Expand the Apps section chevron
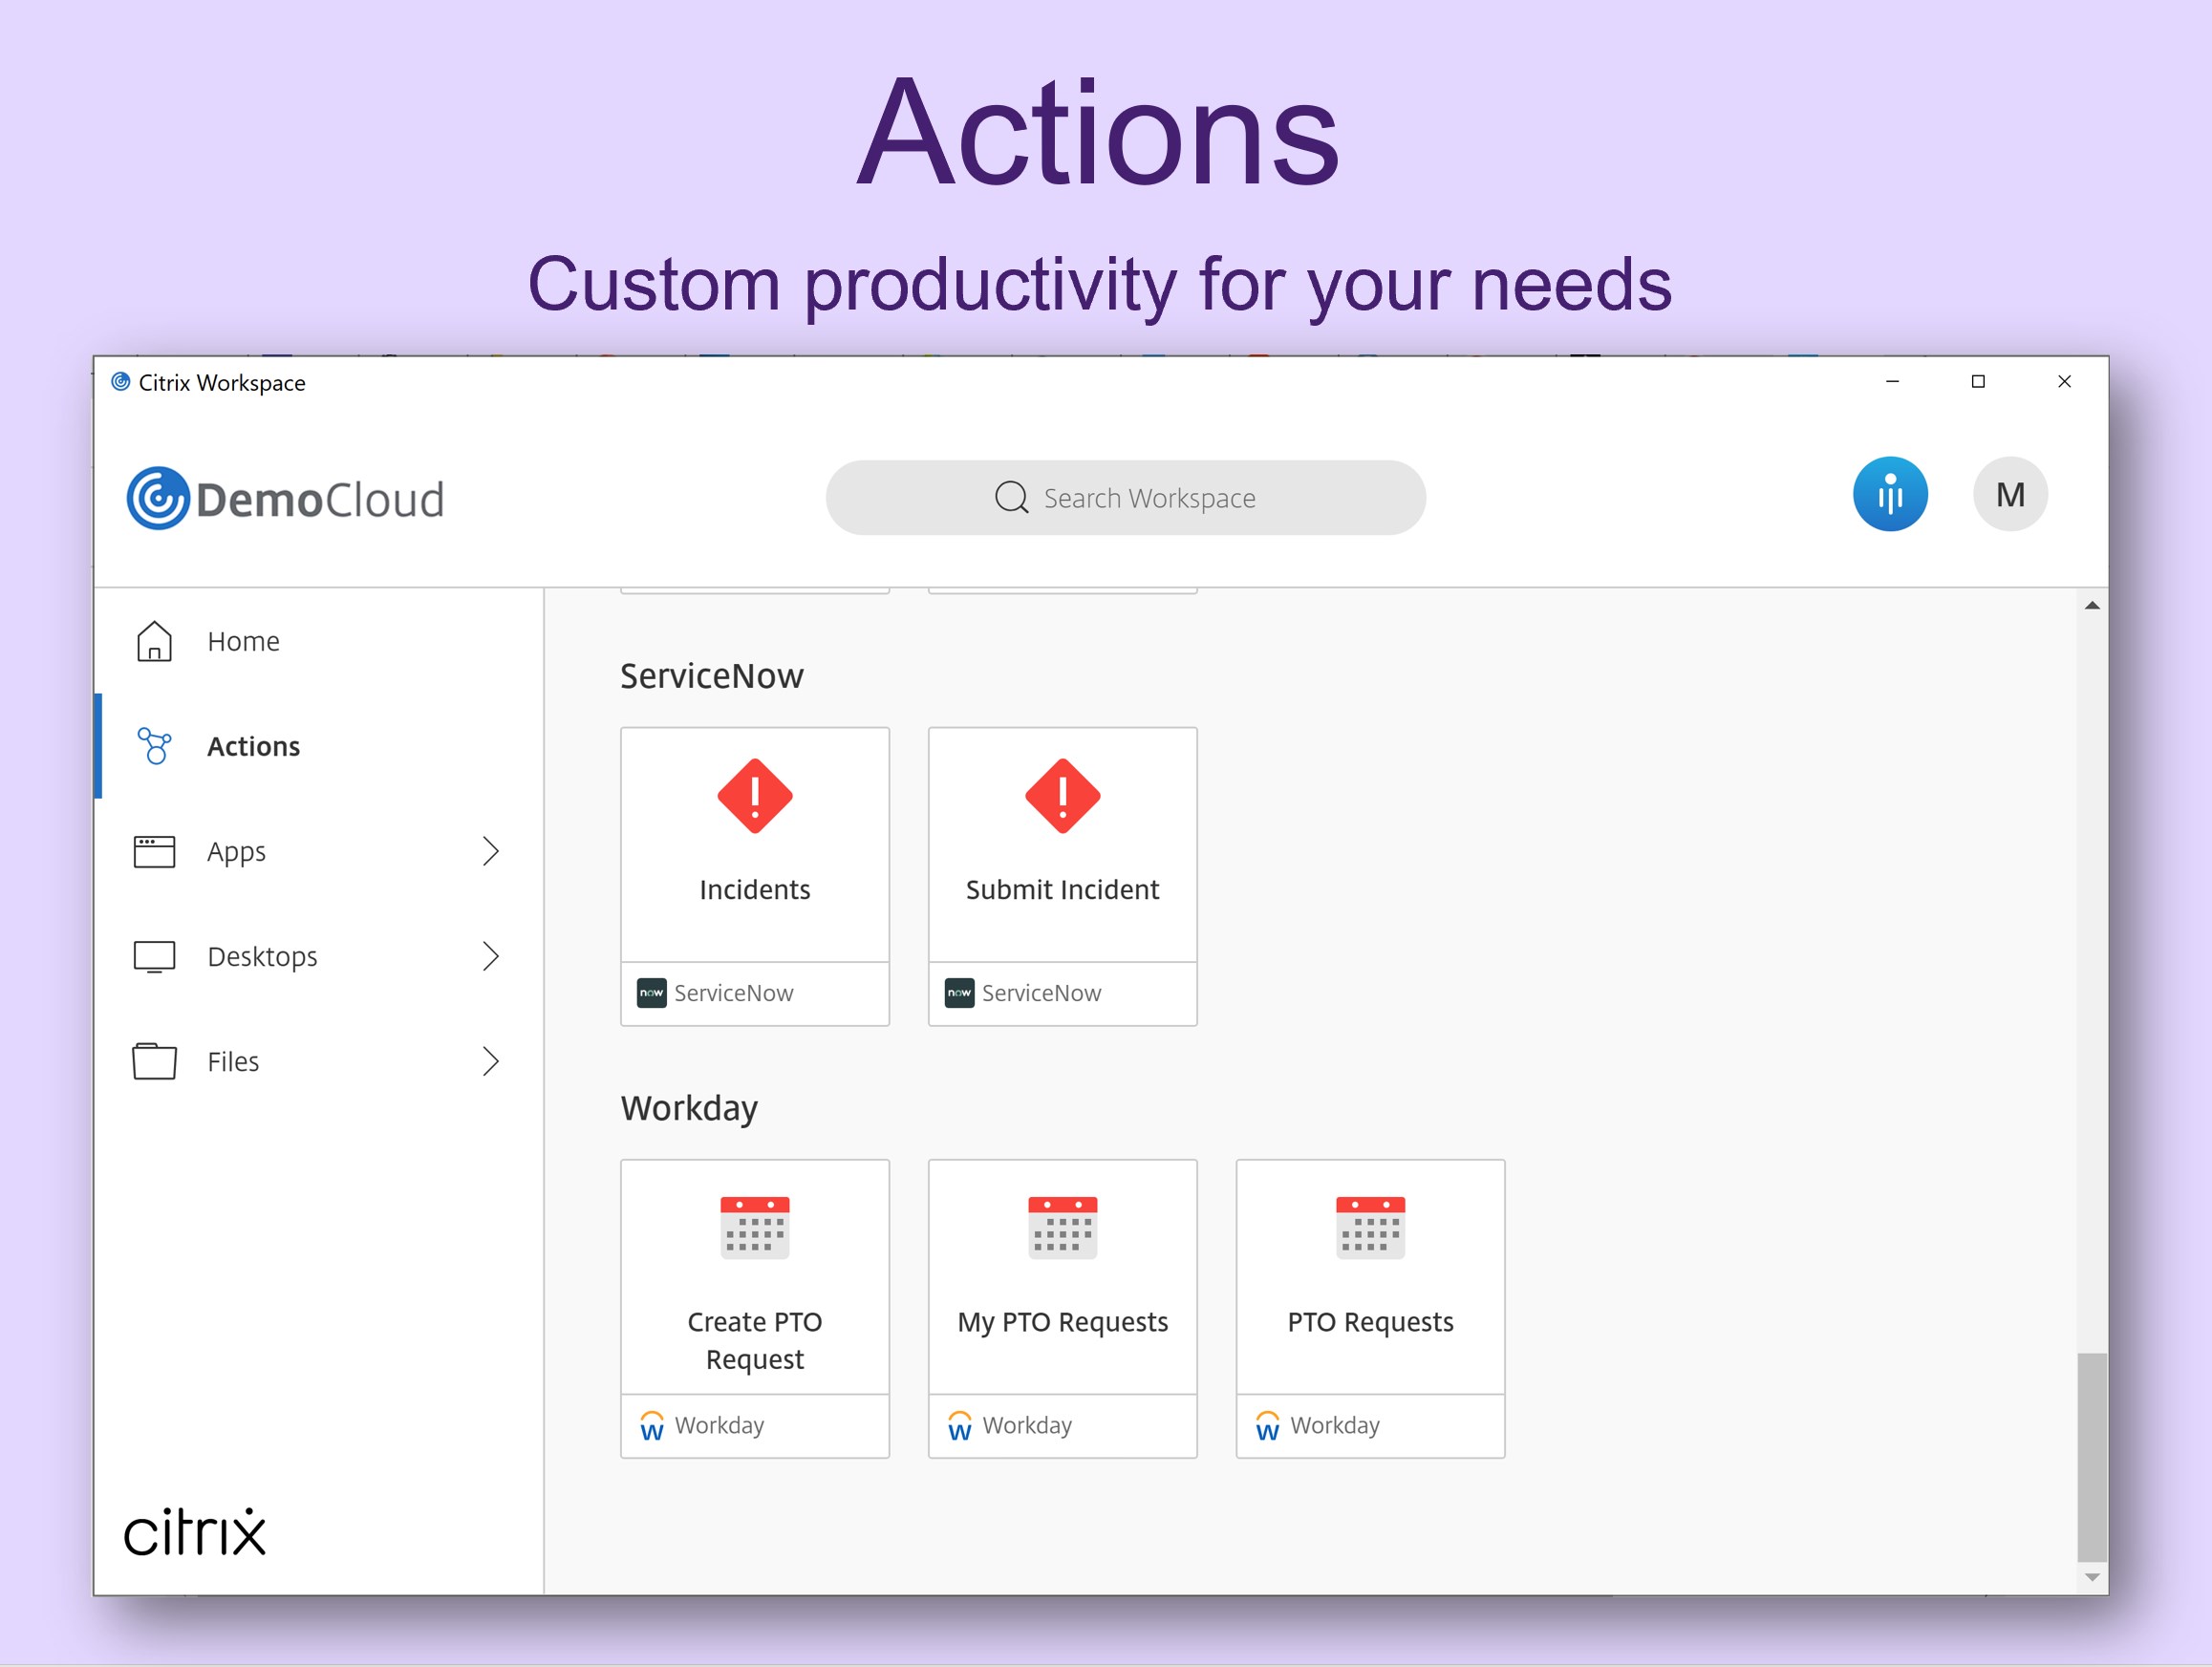Image resolution: width=2212 pixels, height=1667 pixels. click(490, 851)
